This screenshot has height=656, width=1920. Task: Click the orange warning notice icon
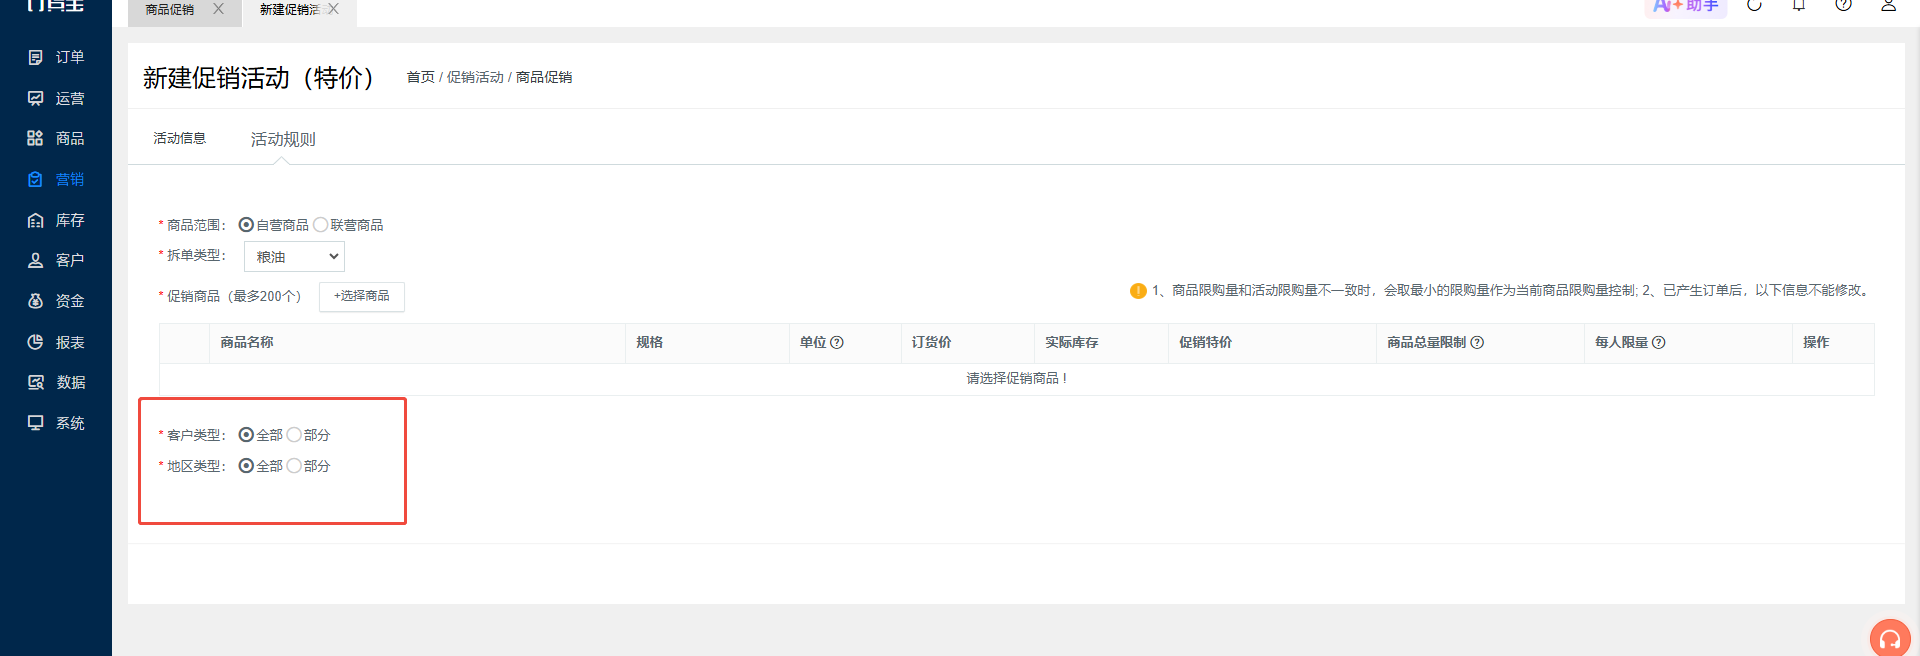point(1138,291)
